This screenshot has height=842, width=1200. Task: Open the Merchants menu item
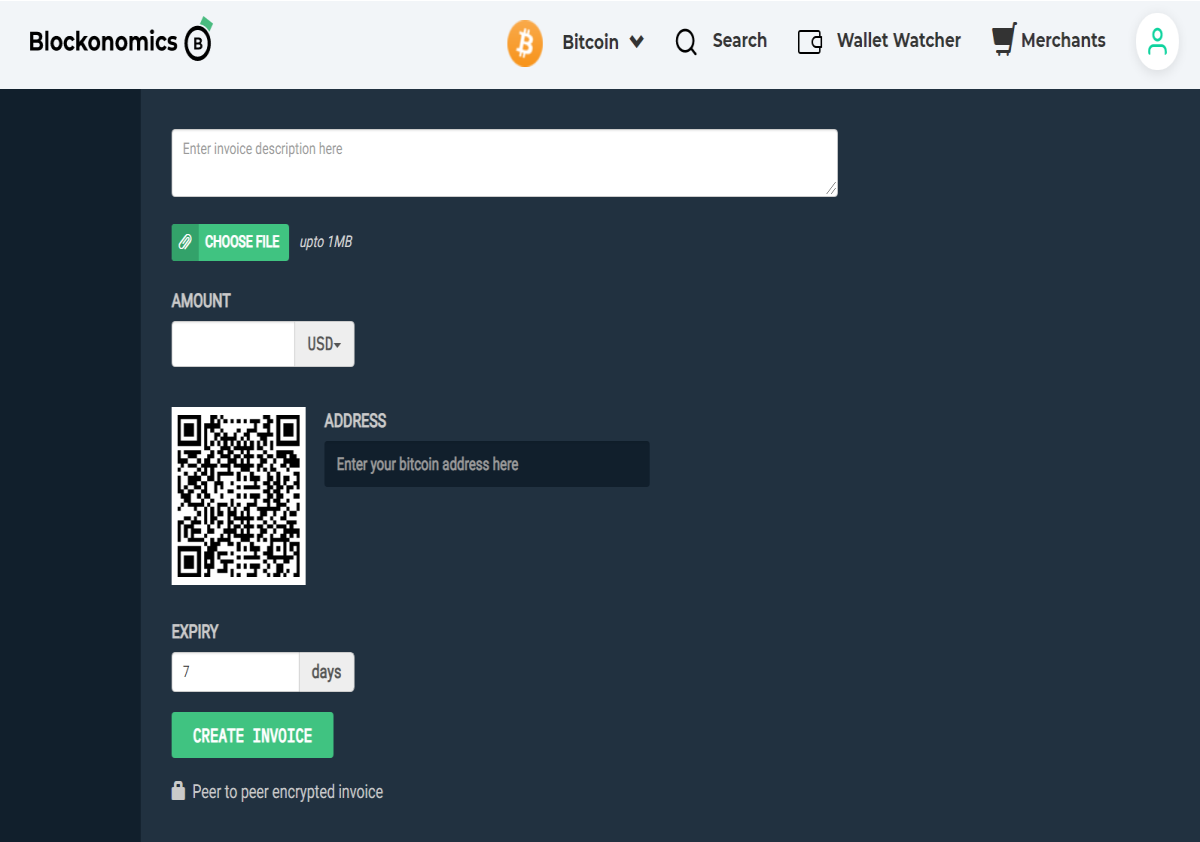pyautogui.click(x=1063, y=41)
